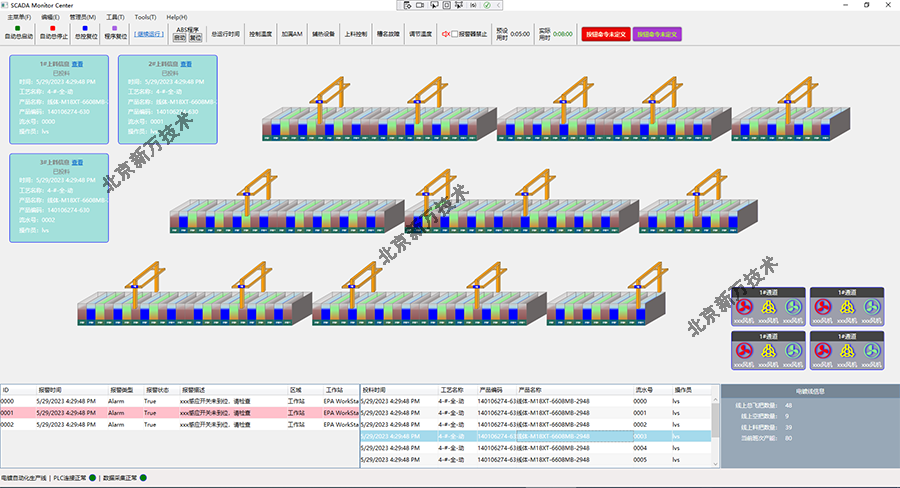Click the 控制温度 toolbar item
The height and width of the screenshot is (488, 900).
pyautogui.click(x=261, y=34)
